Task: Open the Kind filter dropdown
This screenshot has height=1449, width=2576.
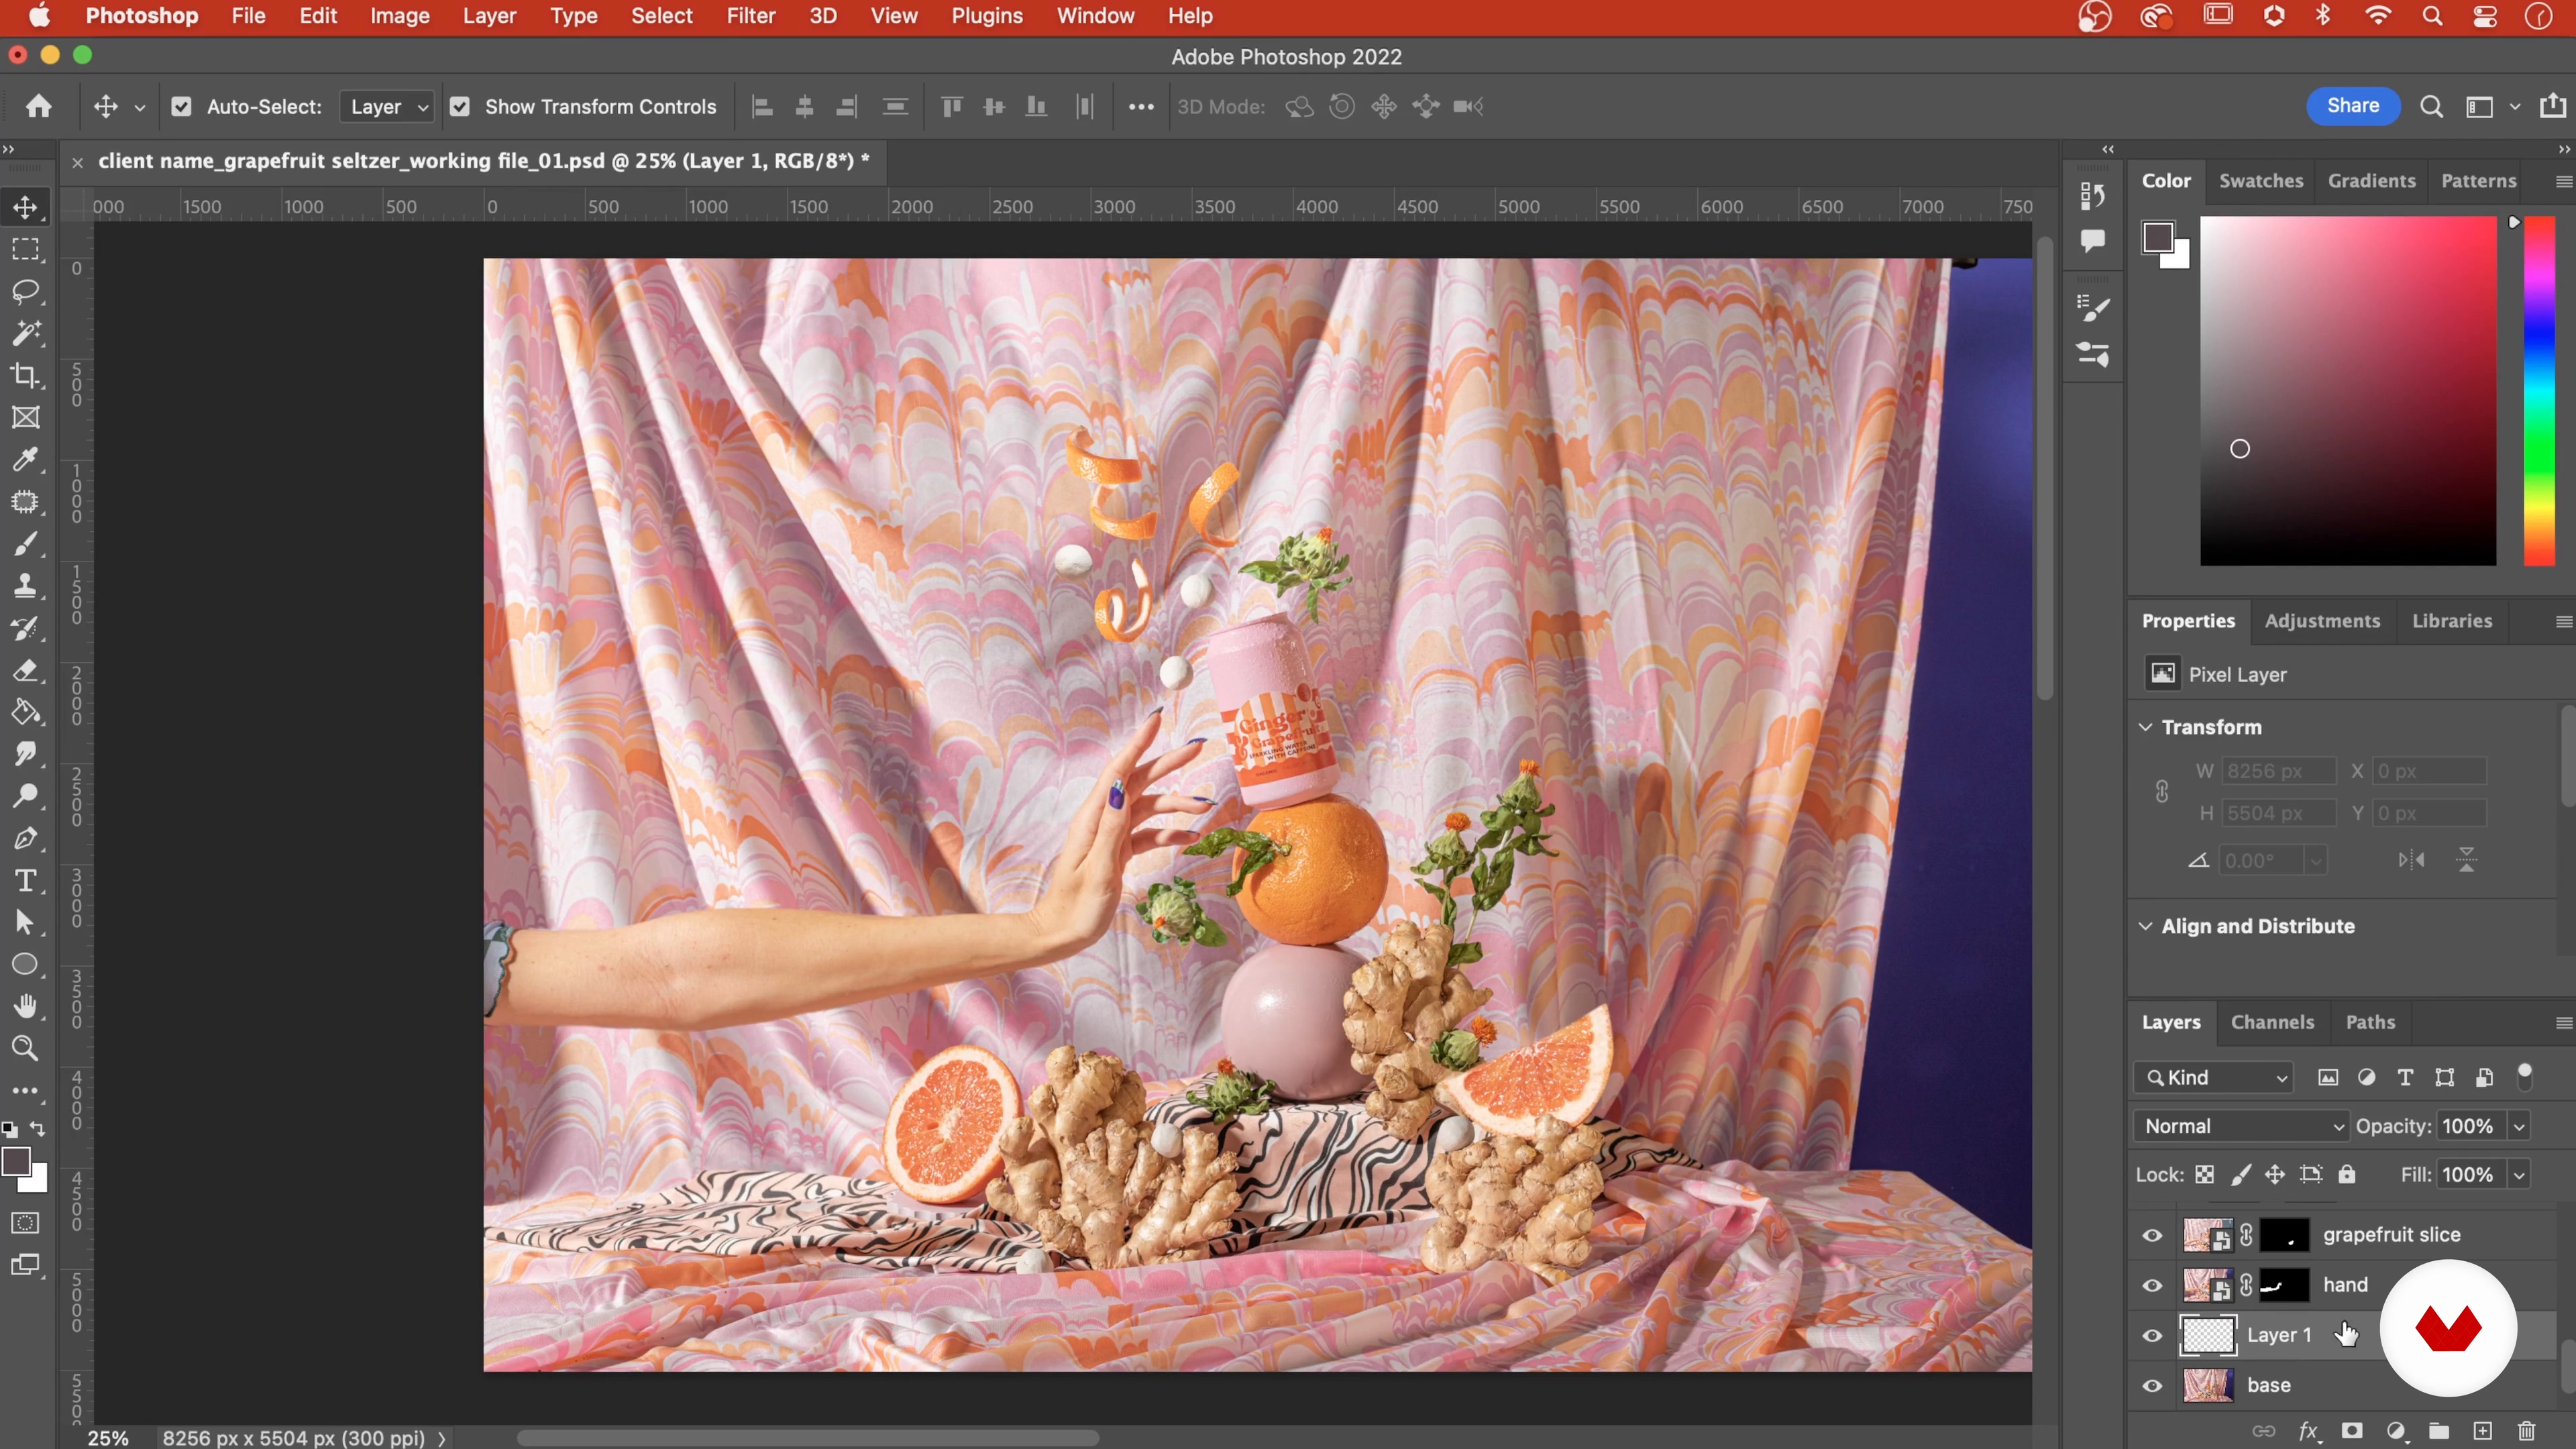Action: [2213, 1077]
